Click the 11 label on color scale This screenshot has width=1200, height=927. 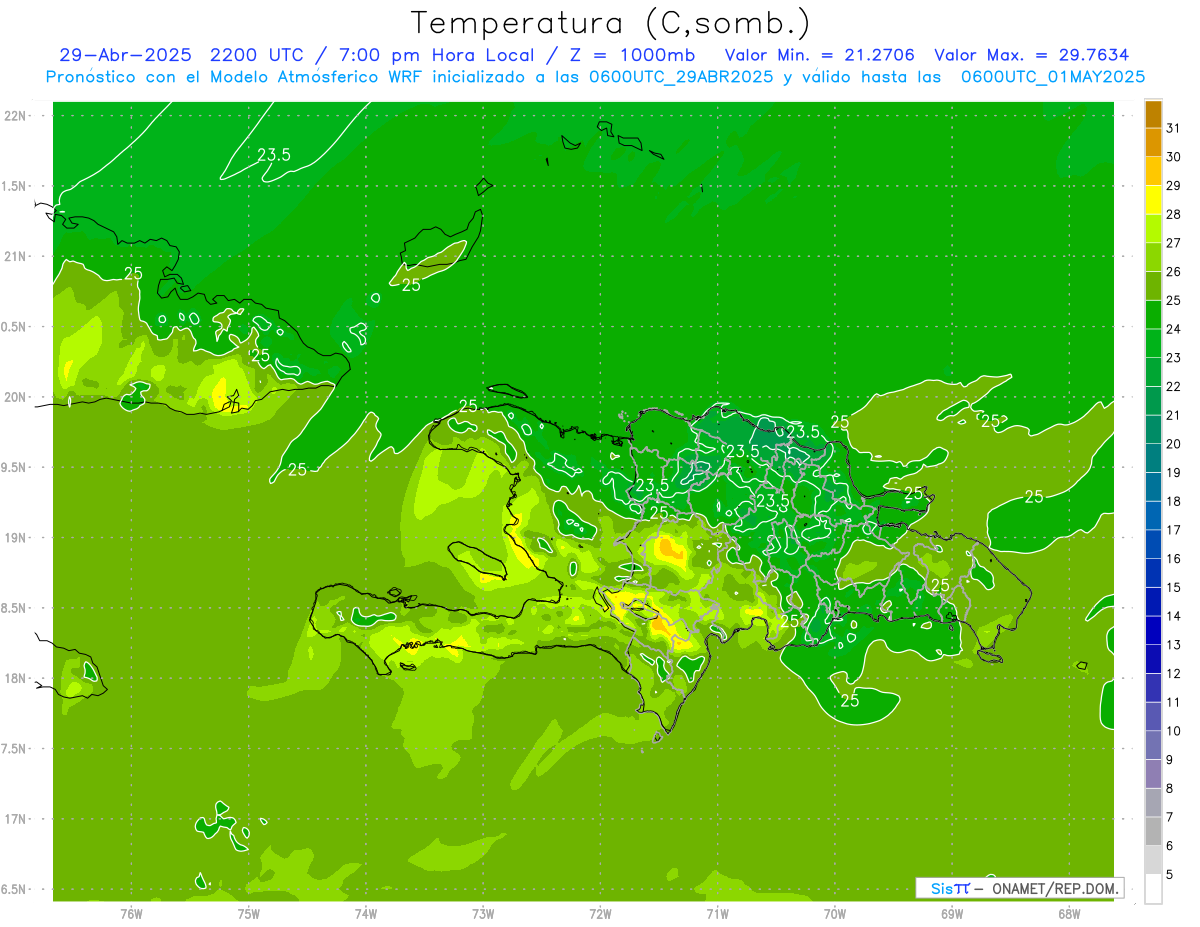tap(1173, 702)
